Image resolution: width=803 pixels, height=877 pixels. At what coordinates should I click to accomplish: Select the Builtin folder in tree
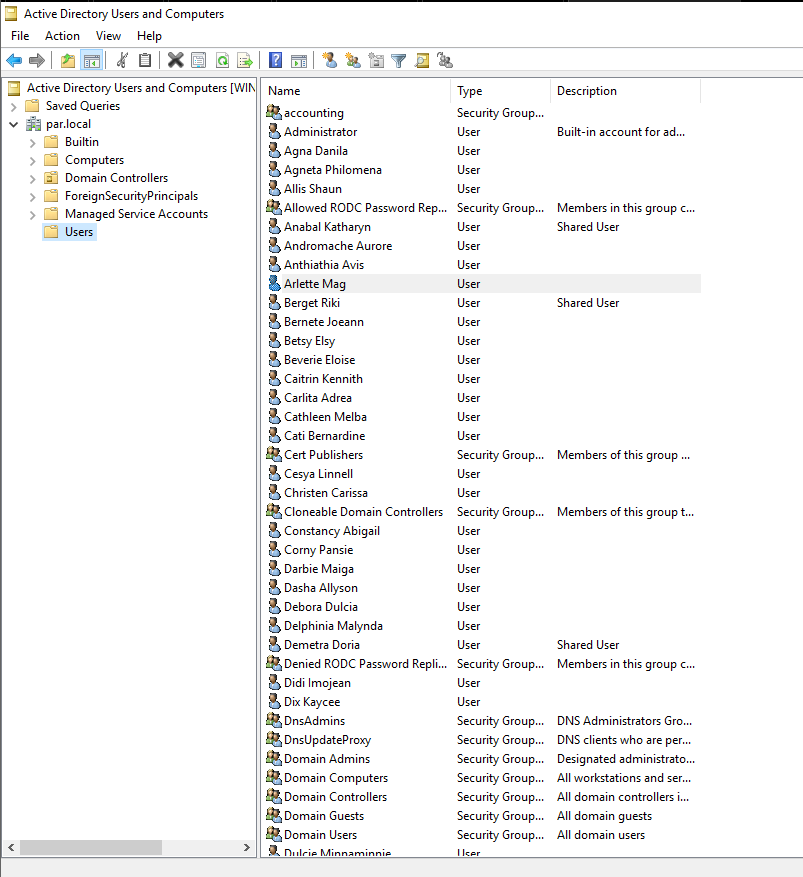pos(72,142)
